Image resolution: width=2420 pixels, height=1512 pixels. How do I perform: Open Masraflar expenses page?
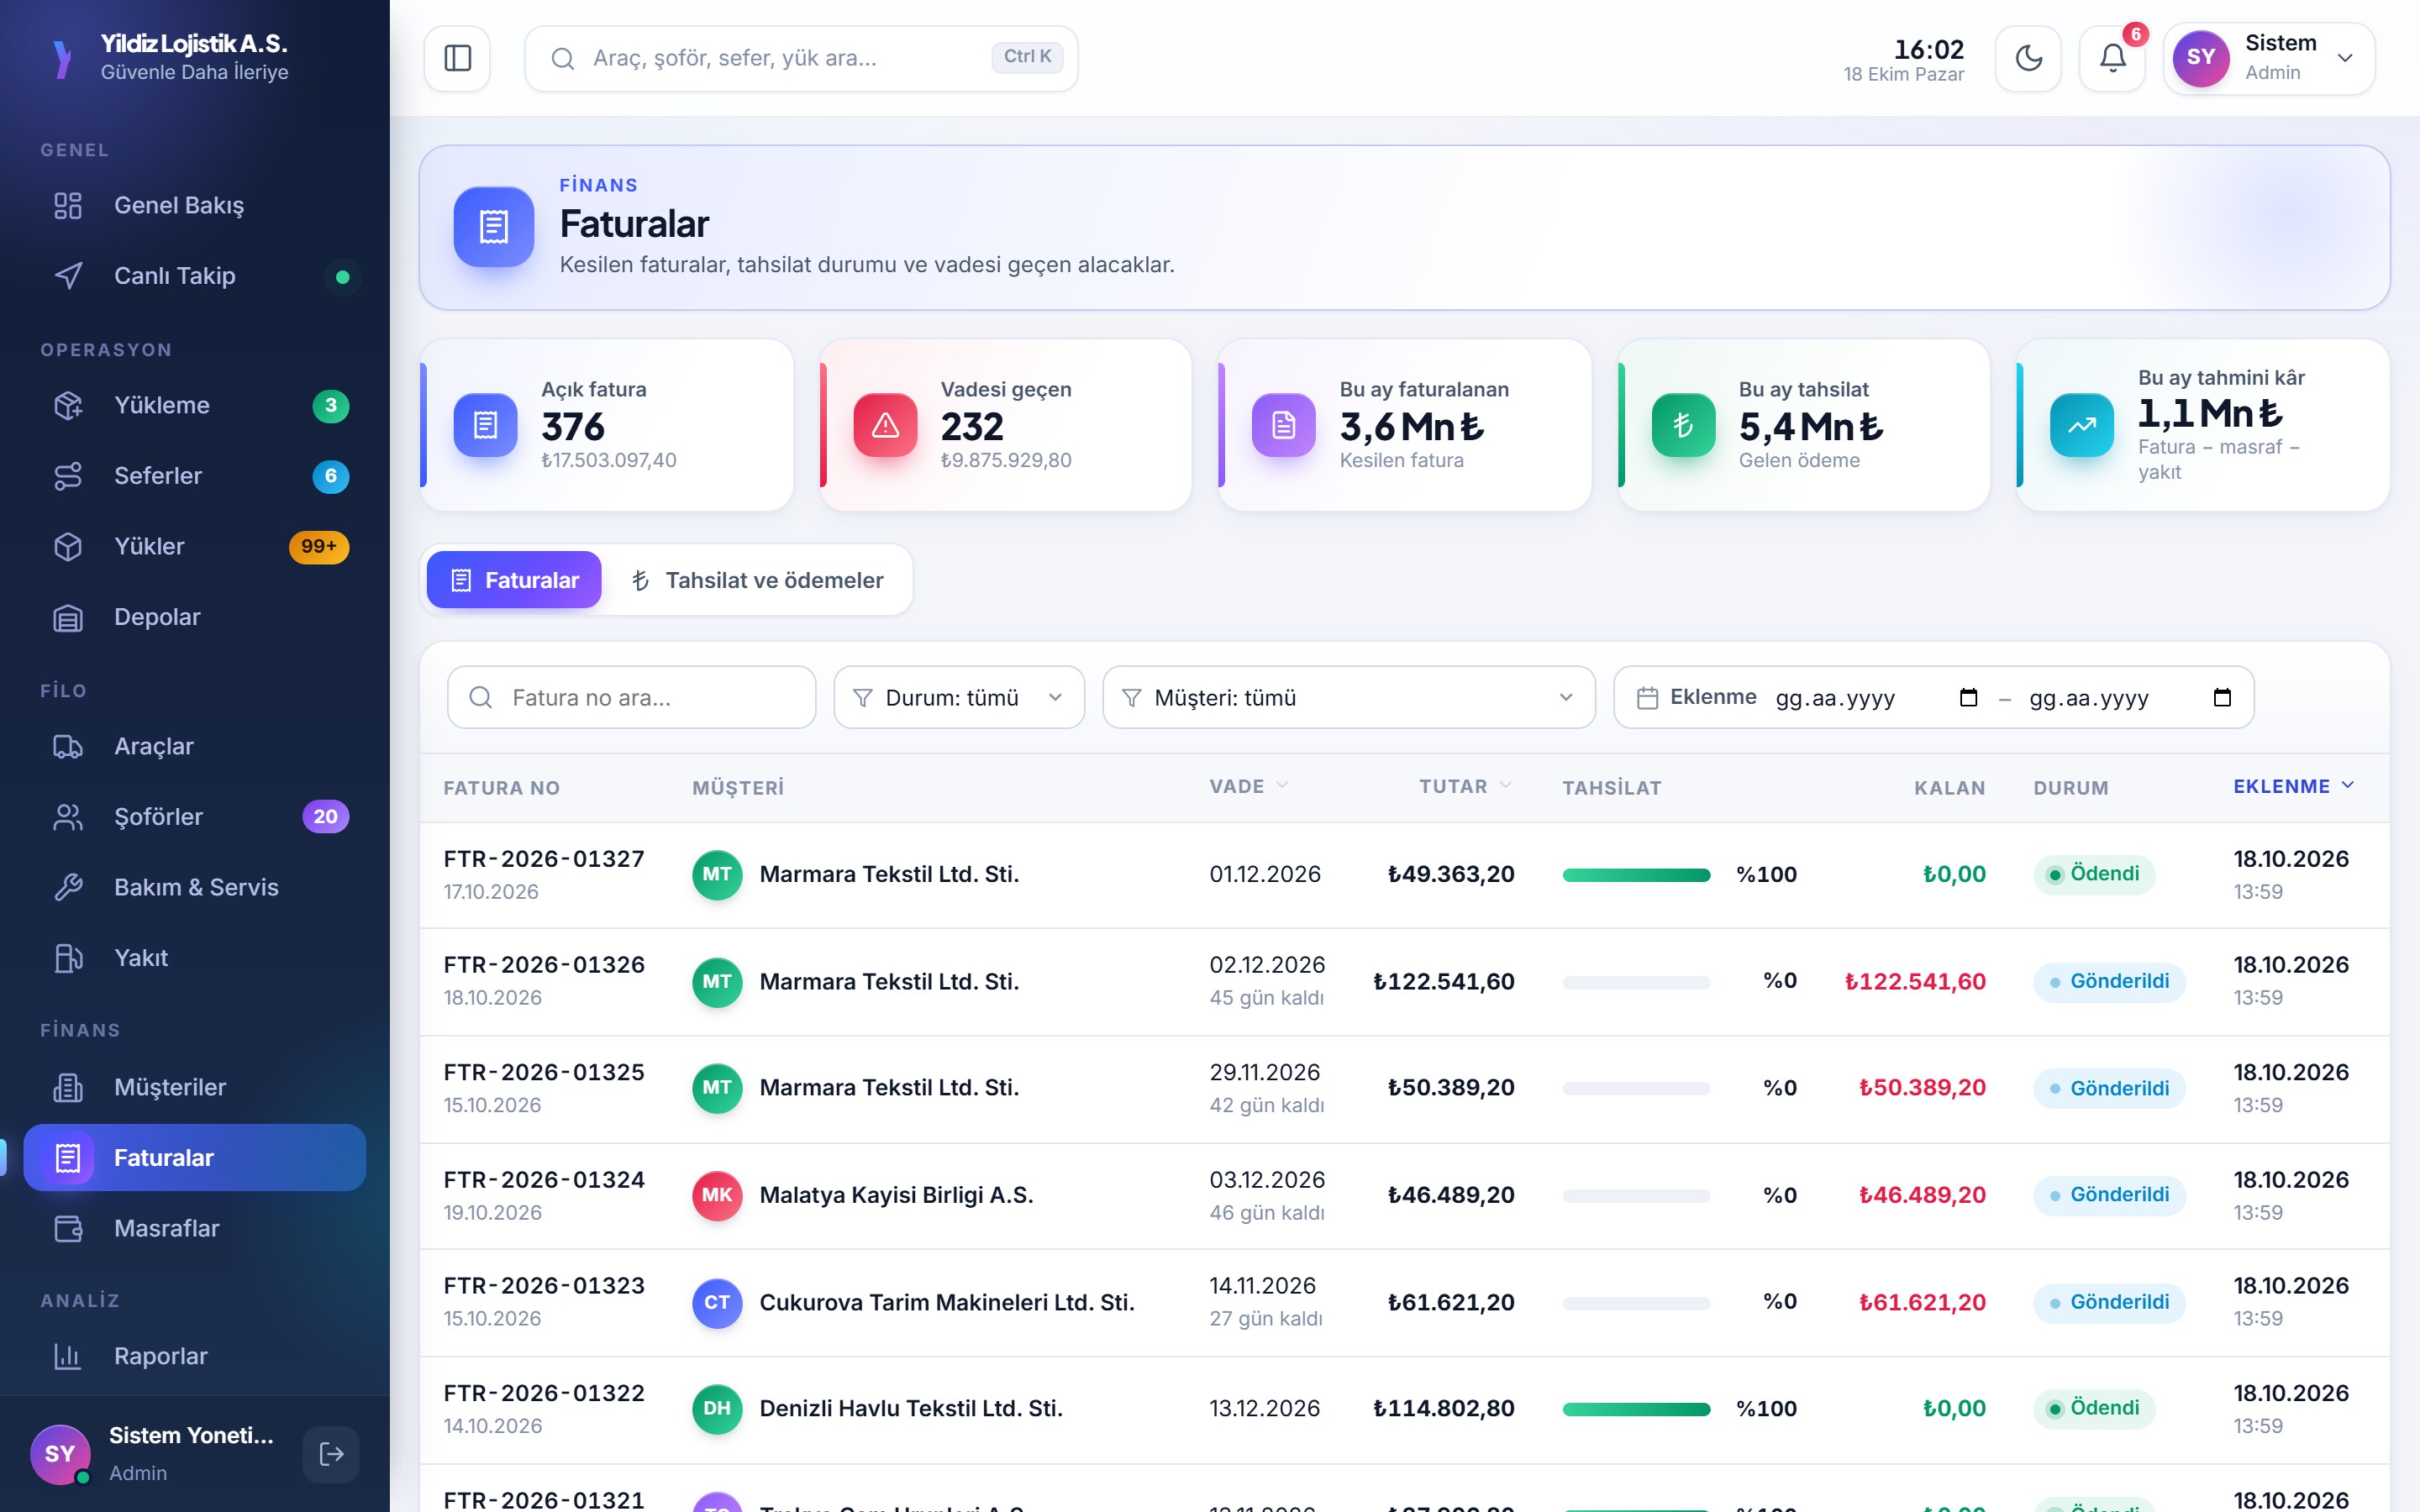pyautogui.click(x=195, y=1229)
